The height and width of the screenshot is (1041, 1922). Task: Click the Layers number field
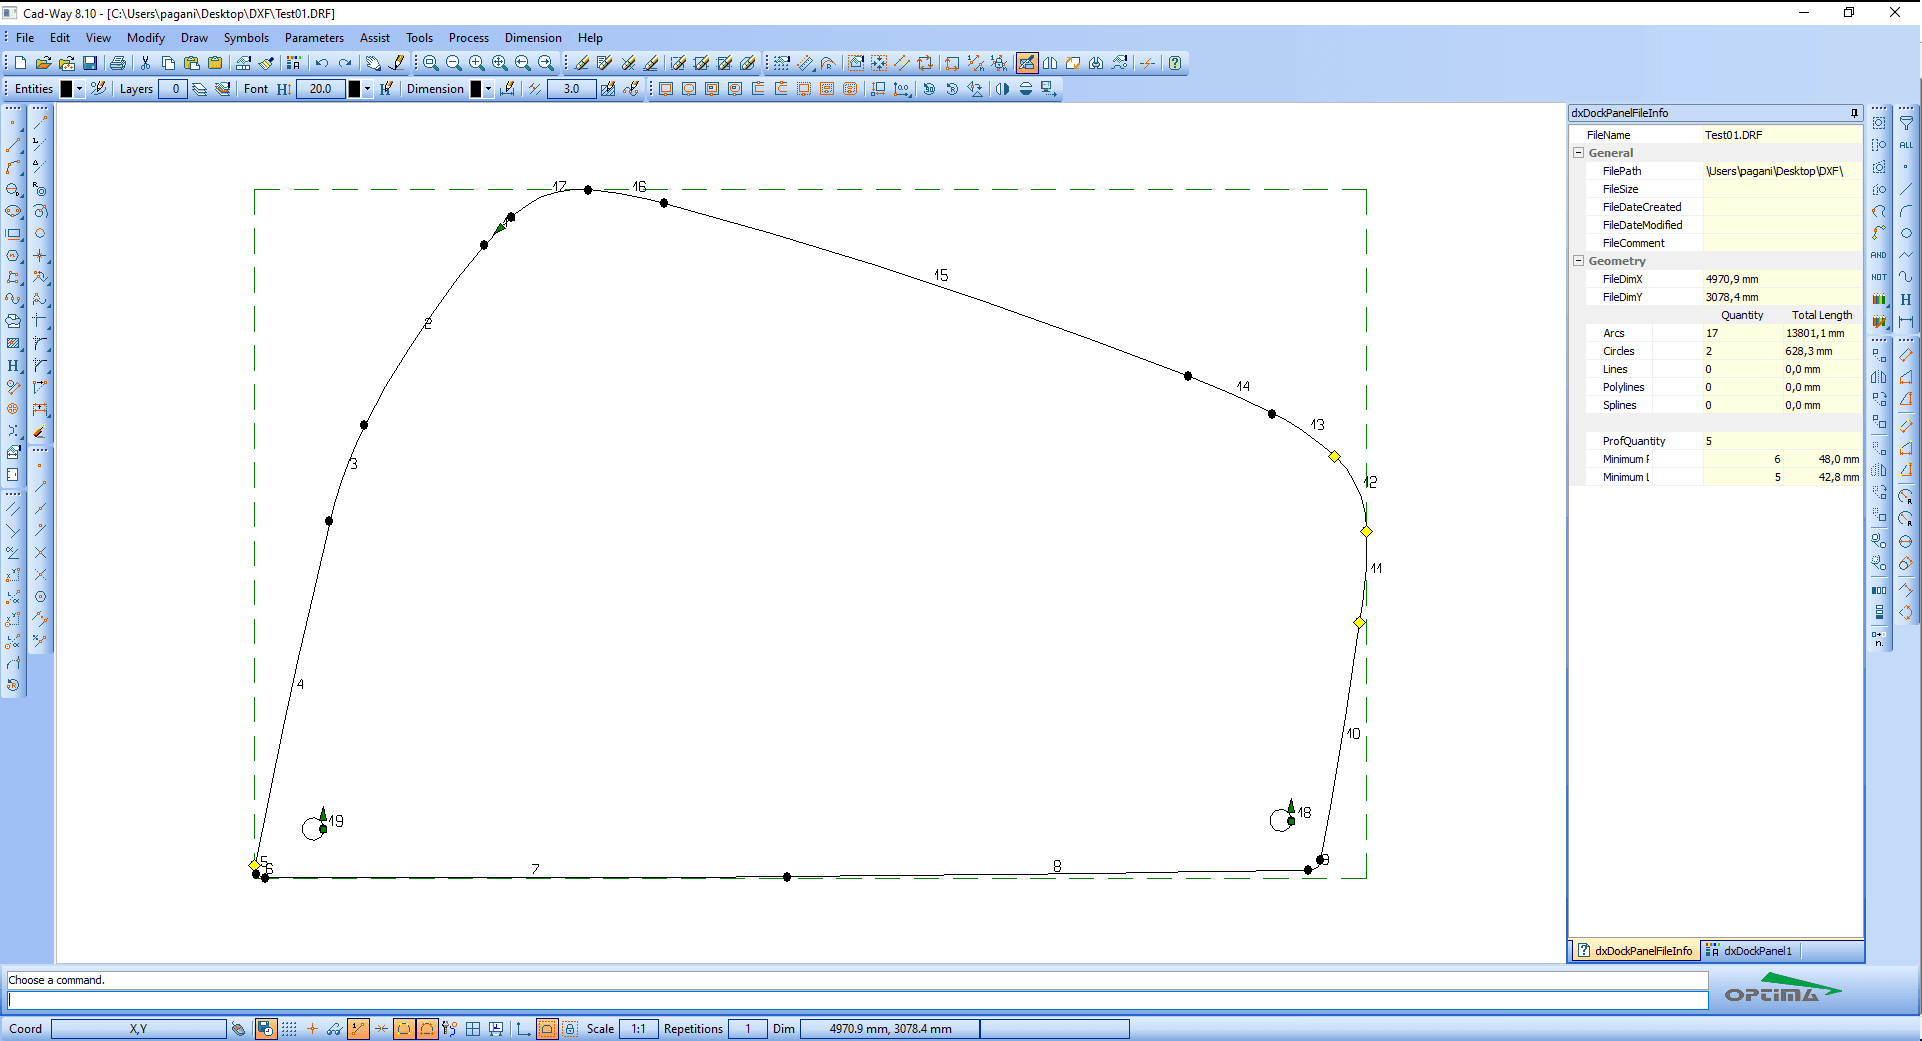[173, 89]
